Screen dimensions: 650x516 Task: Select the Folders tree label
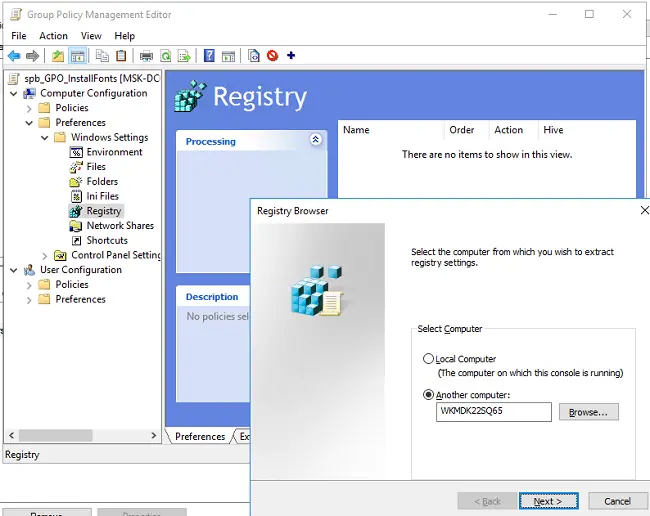(102, 182)
